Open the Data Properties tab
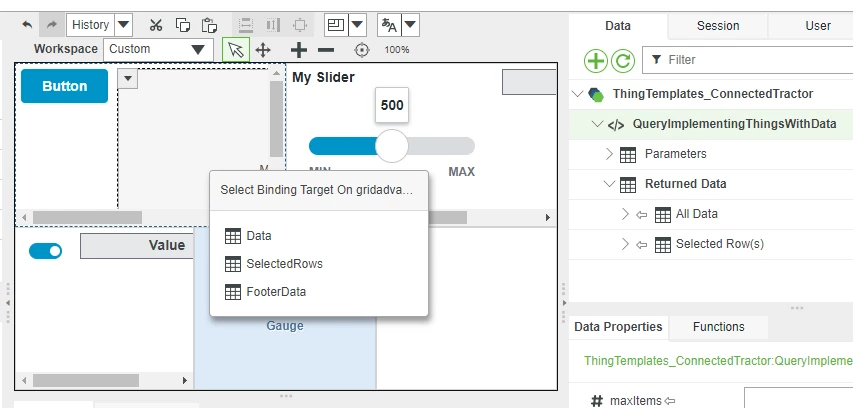Screen dimensions: 853x408 tap(619, 327)
